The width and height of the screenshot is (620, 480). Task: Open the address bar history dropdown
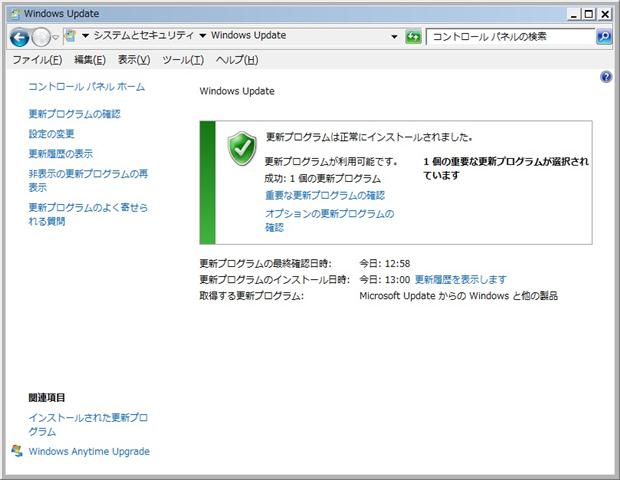pyautogui.click(x=394, y=37)
